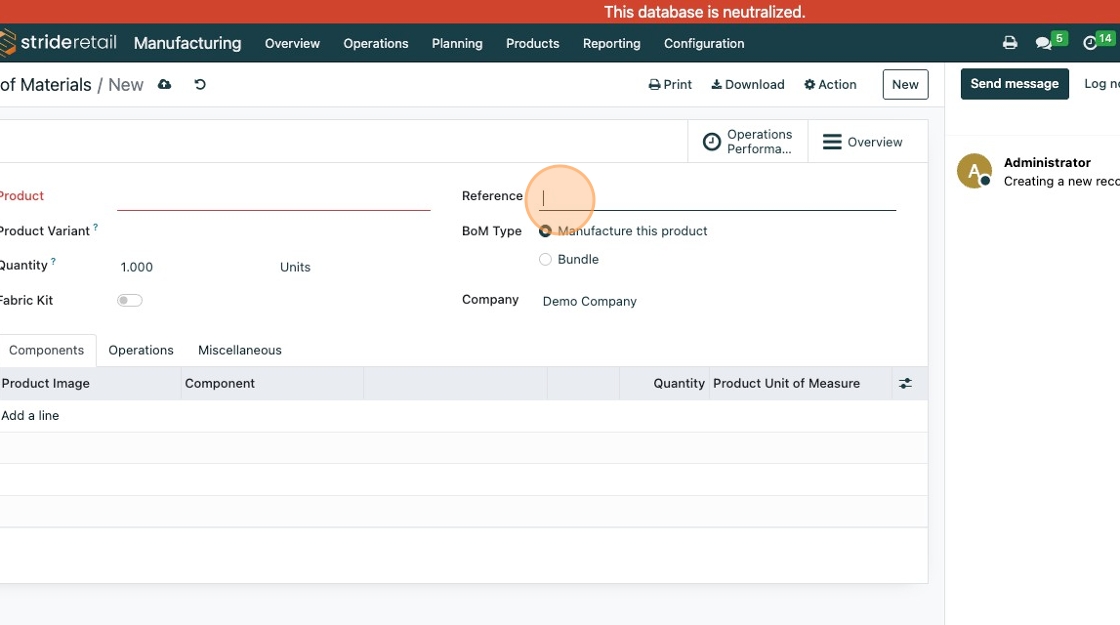
Task: Click the column settings adjust icon
Action: [905, 383]
